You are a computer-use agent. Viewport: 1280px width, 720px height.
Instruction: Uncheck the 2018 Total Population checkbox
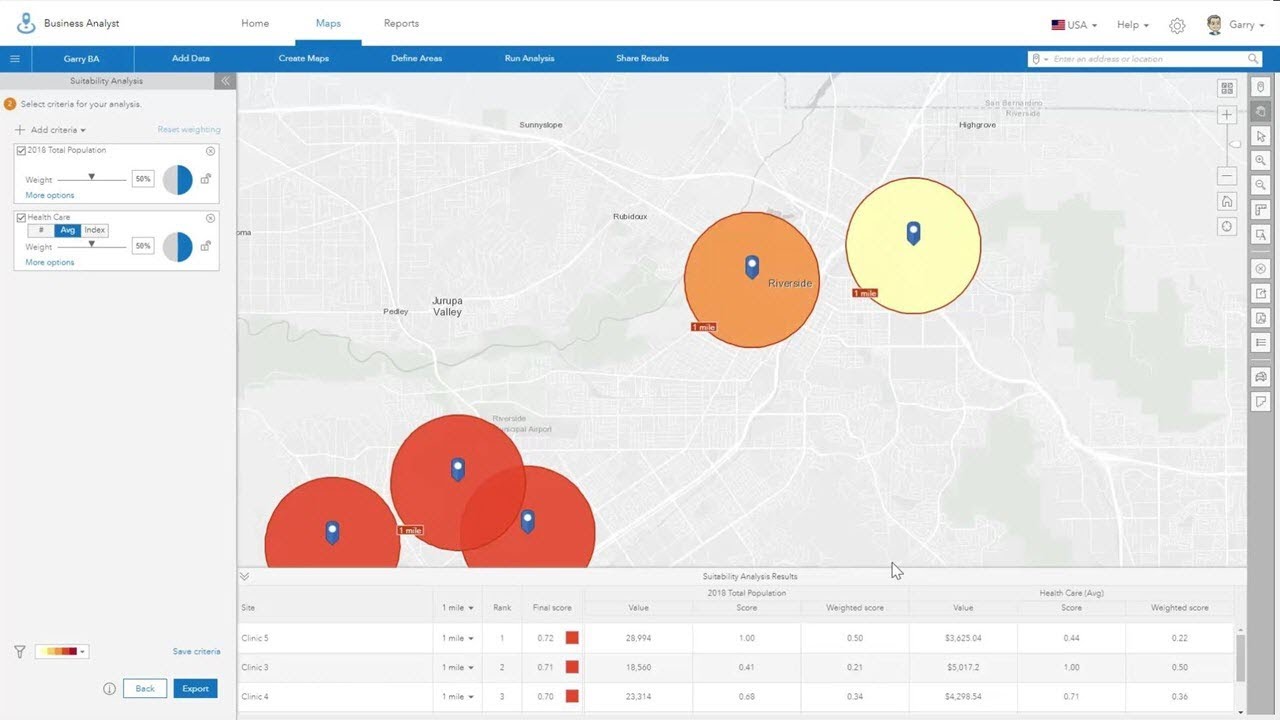click(x=21, y=151)
